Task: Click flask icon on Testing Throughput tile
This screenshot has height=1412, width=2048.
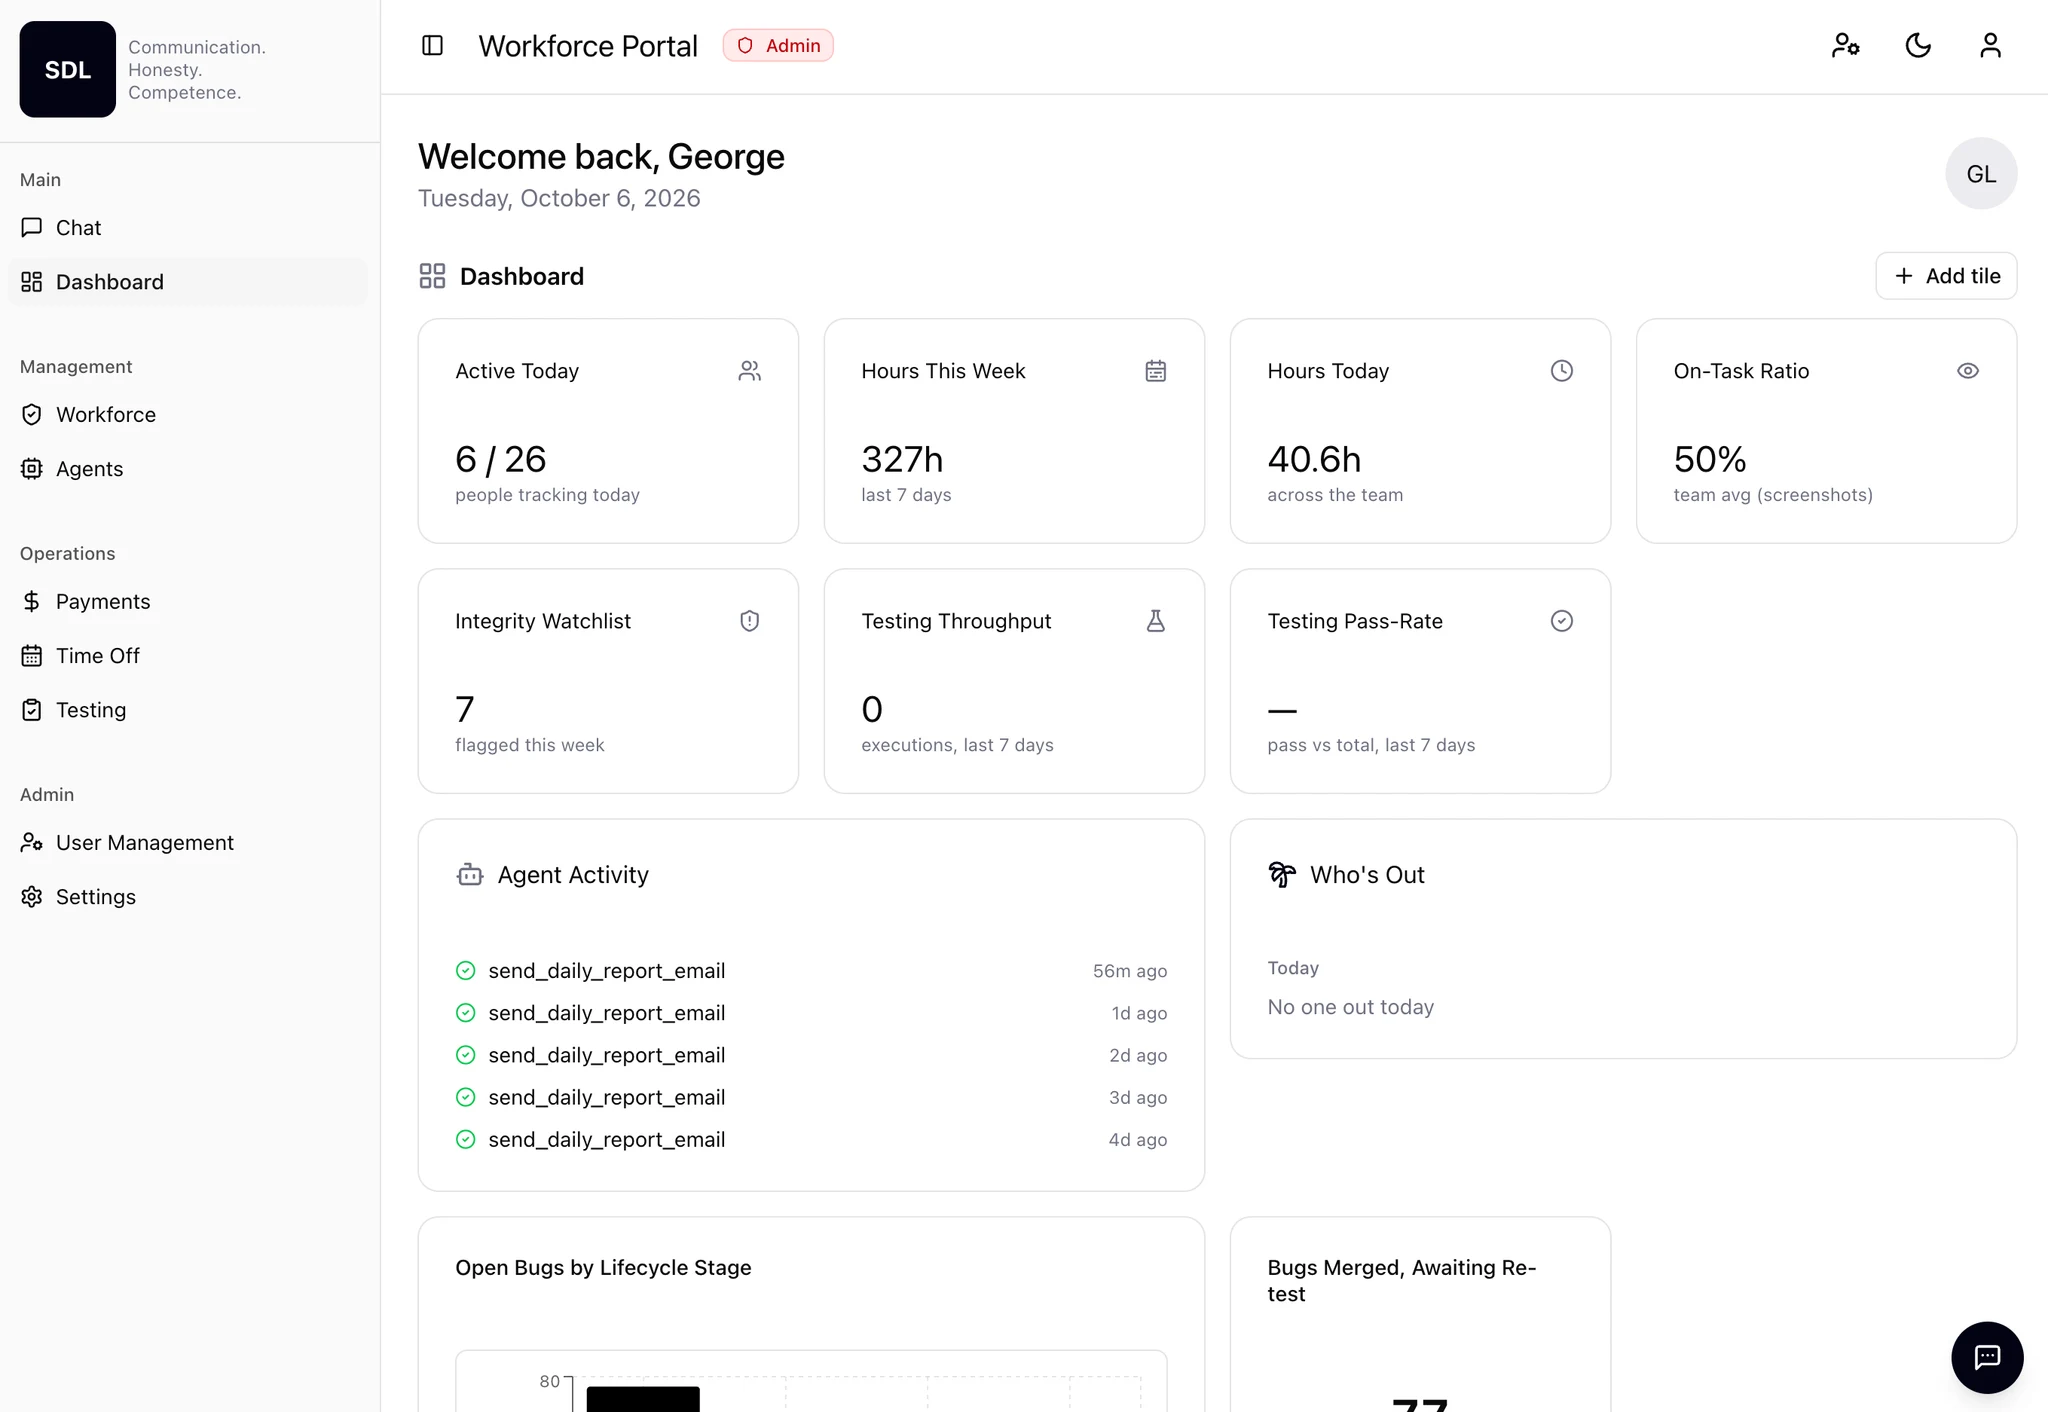Action: [x=1155, y=621]
